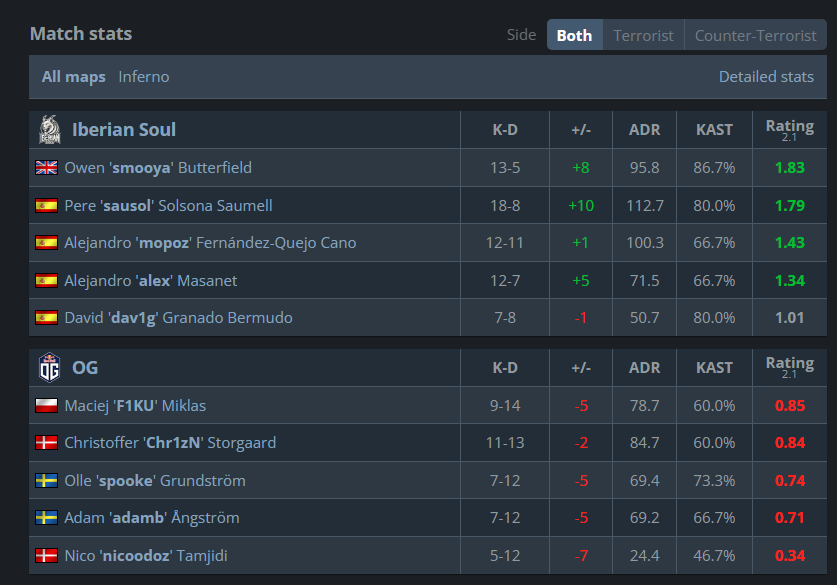Click the Spanish flag next to sausol
This screenshot has height=585, width=837.
pyautogui.click(x=46, y=205)
